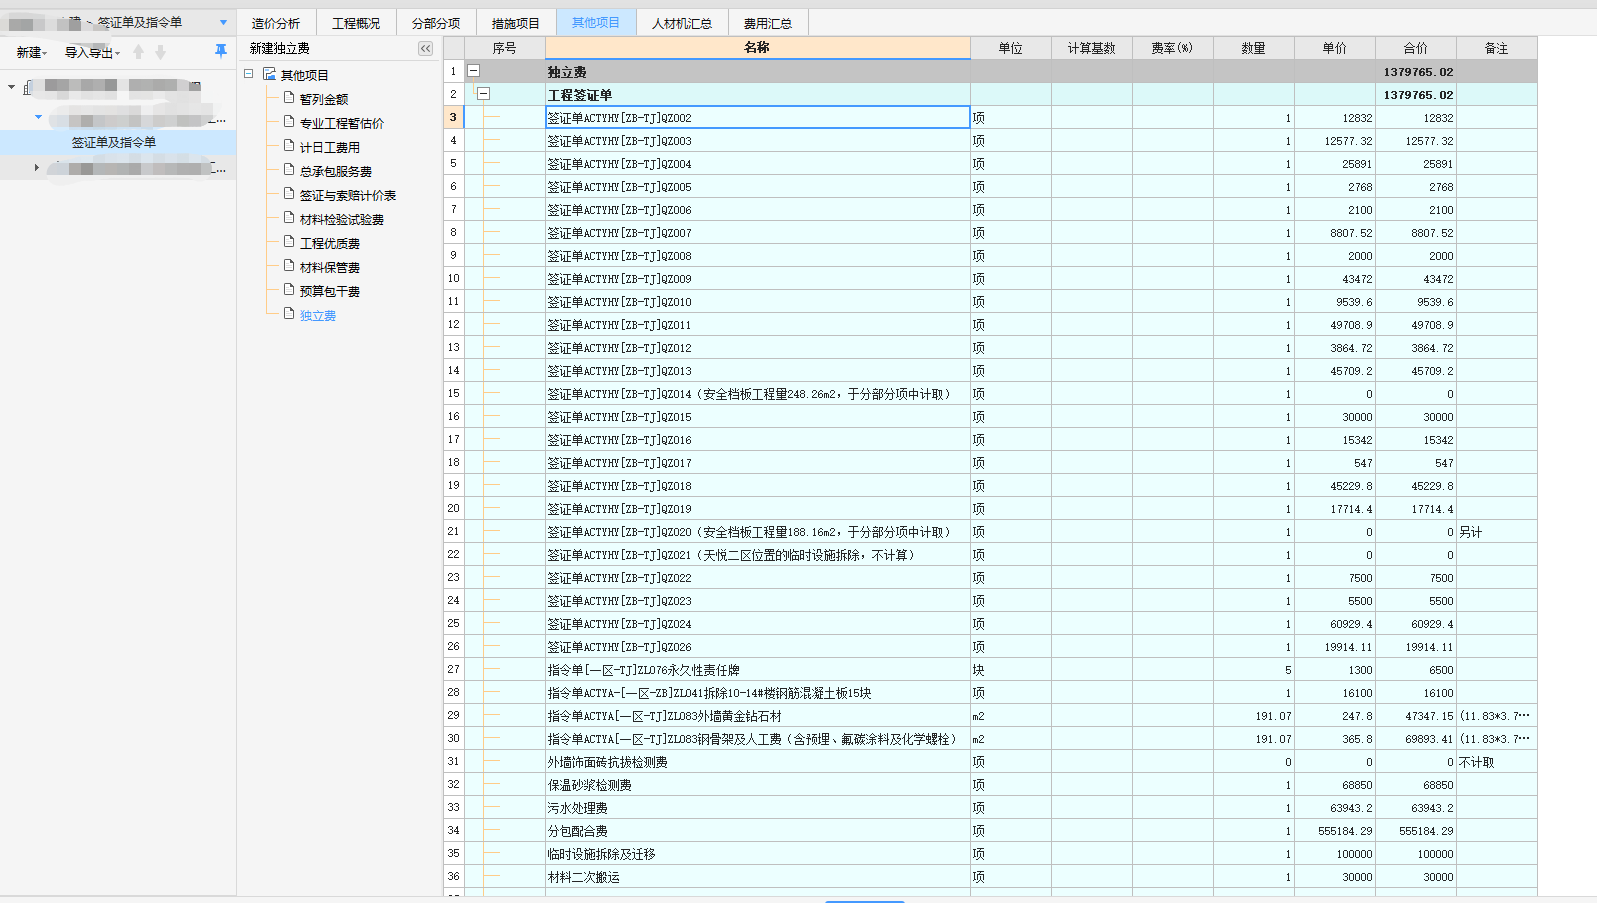Expand the collapsed last project node
The width and height of the screenshot is (1597, 903).
(37, 167)
